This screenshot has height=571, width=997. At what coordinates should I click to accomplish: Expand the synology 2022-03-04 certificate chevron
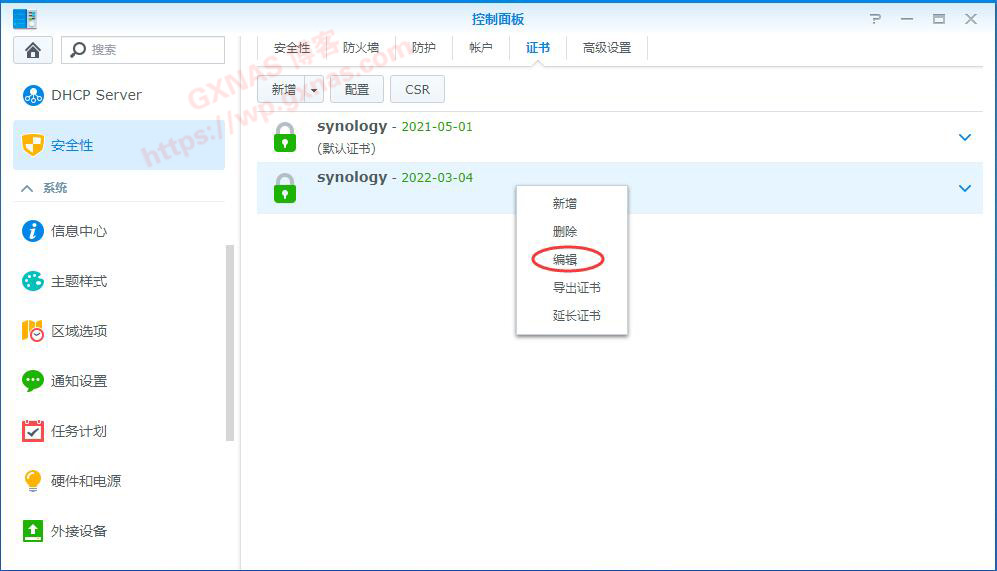click(965, 188)
